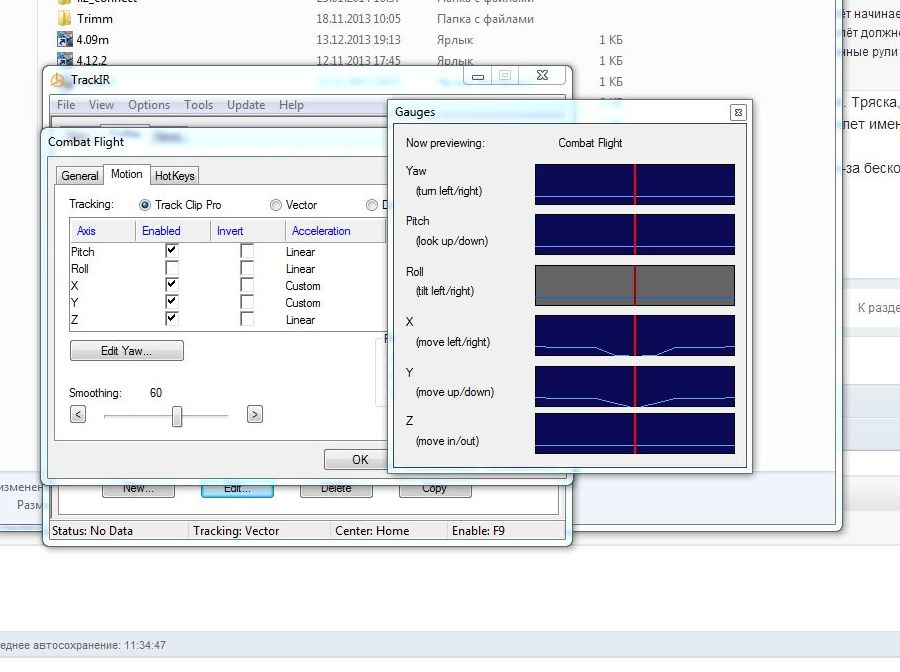Switch to the Motion tab
Screen dimensions: 900x672
[x=127, y=174]
